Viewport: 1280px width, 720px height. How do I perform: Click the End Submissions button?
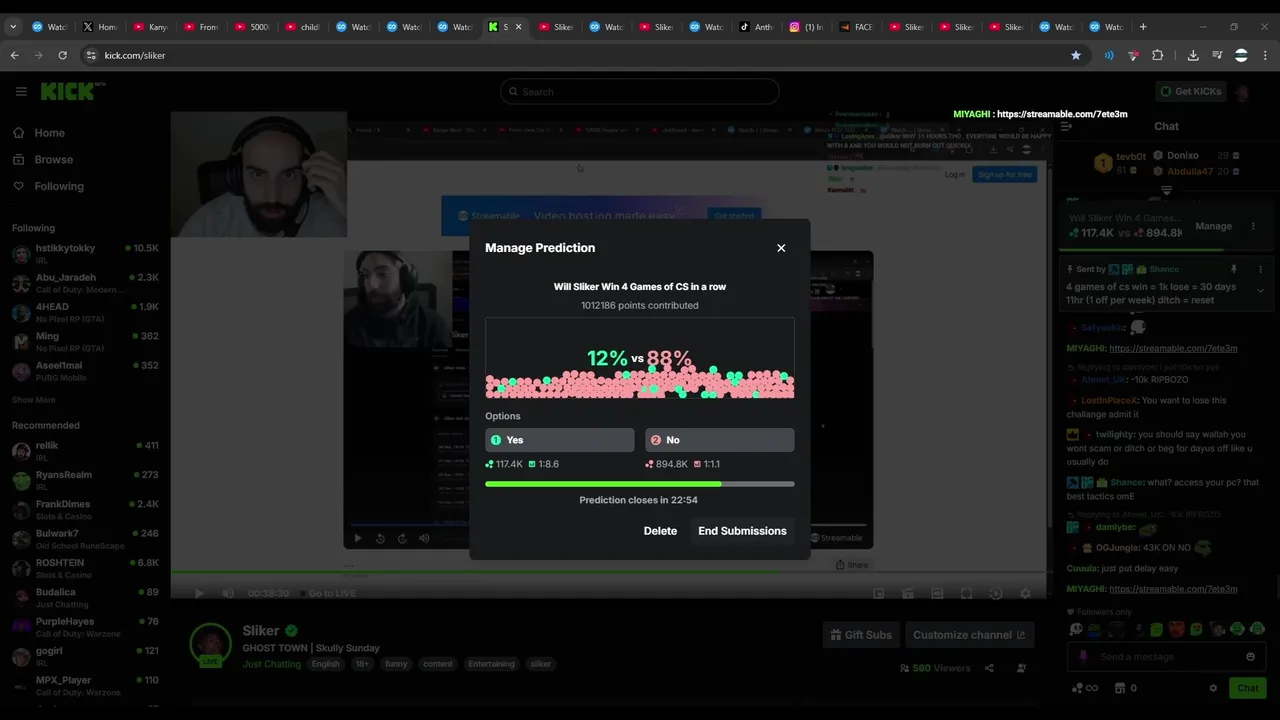(742, 531)
